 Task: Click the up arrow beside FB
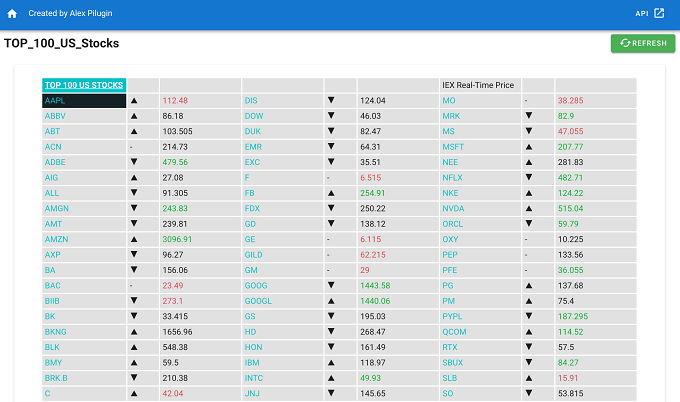(x=331, y=193)
